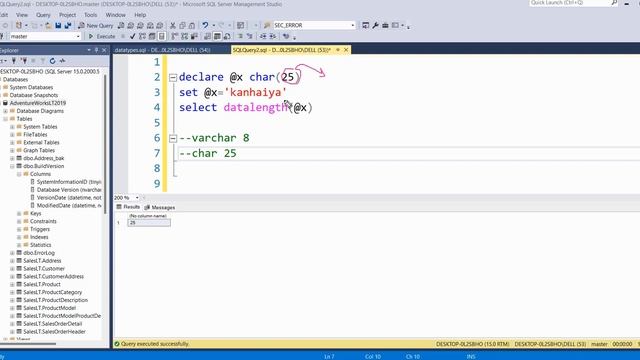Select the SalesLT.ProductCategory table
Viewport: 640px width, 360px height.
click(x=53, y=293)
